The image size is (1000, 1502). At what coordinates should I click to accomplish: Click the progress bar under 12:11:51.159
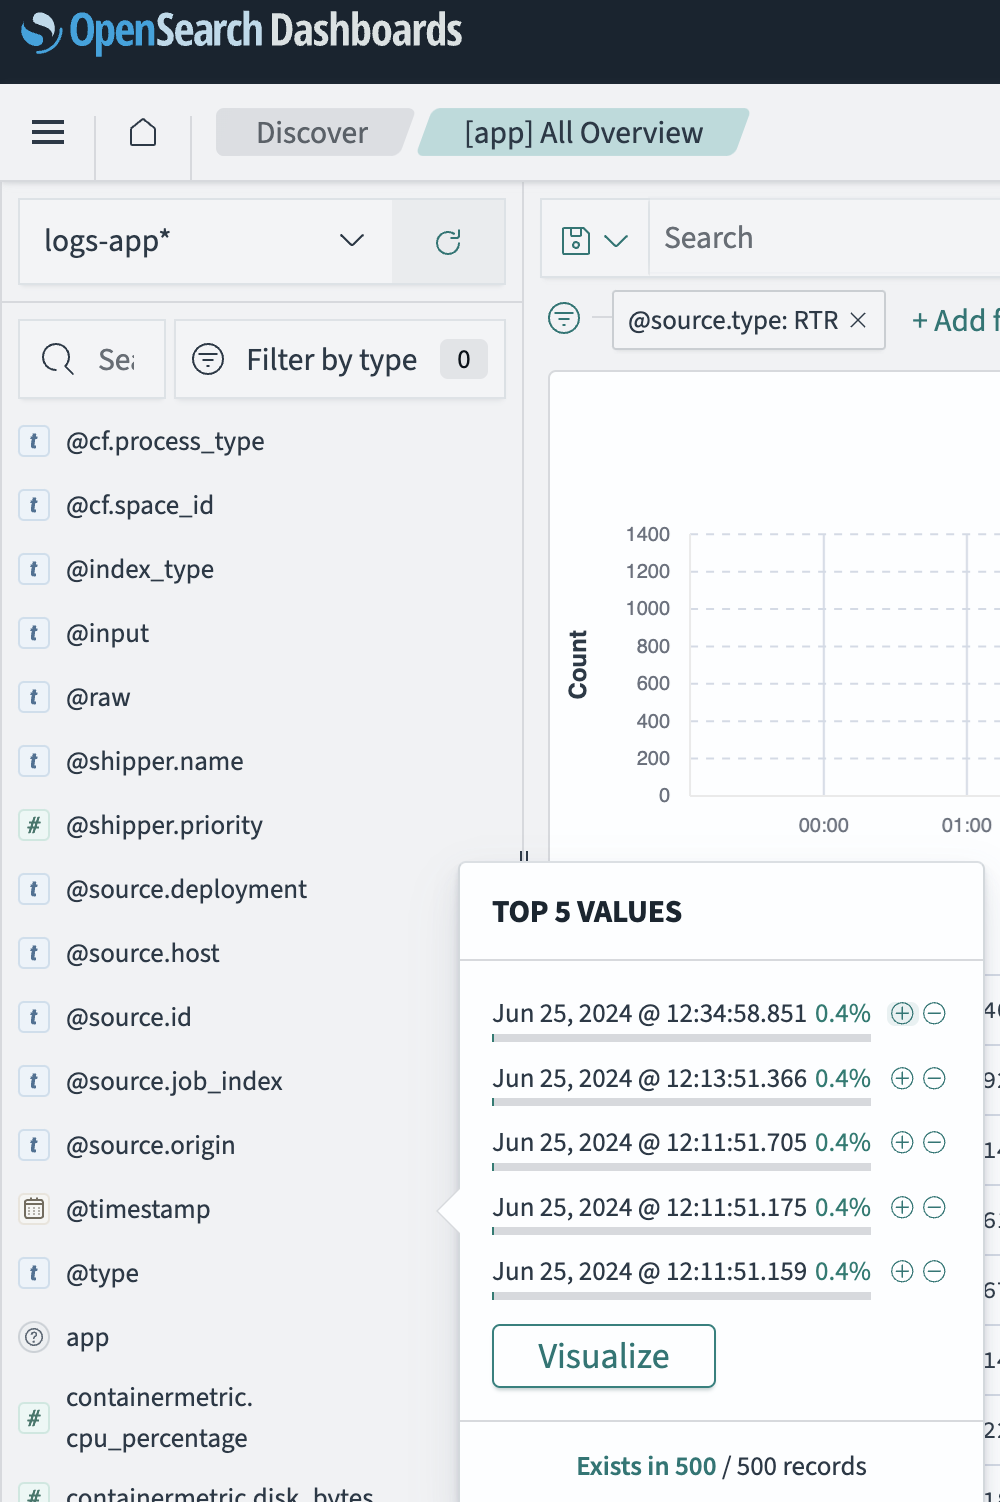click(x=681, y=1296)
